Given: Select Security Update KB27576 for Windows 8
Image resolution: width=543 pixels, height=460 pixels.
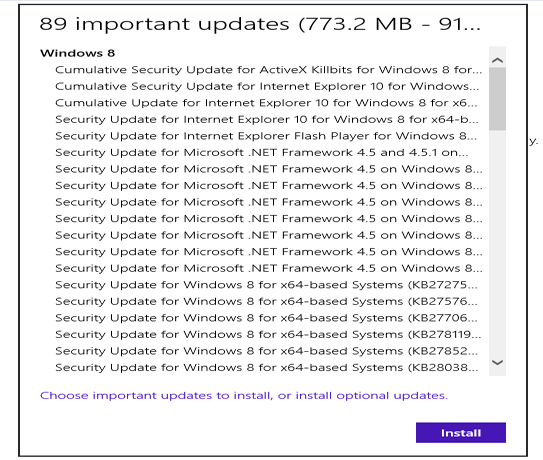Looking at the screenshot, I should click(x=266, y=302).
